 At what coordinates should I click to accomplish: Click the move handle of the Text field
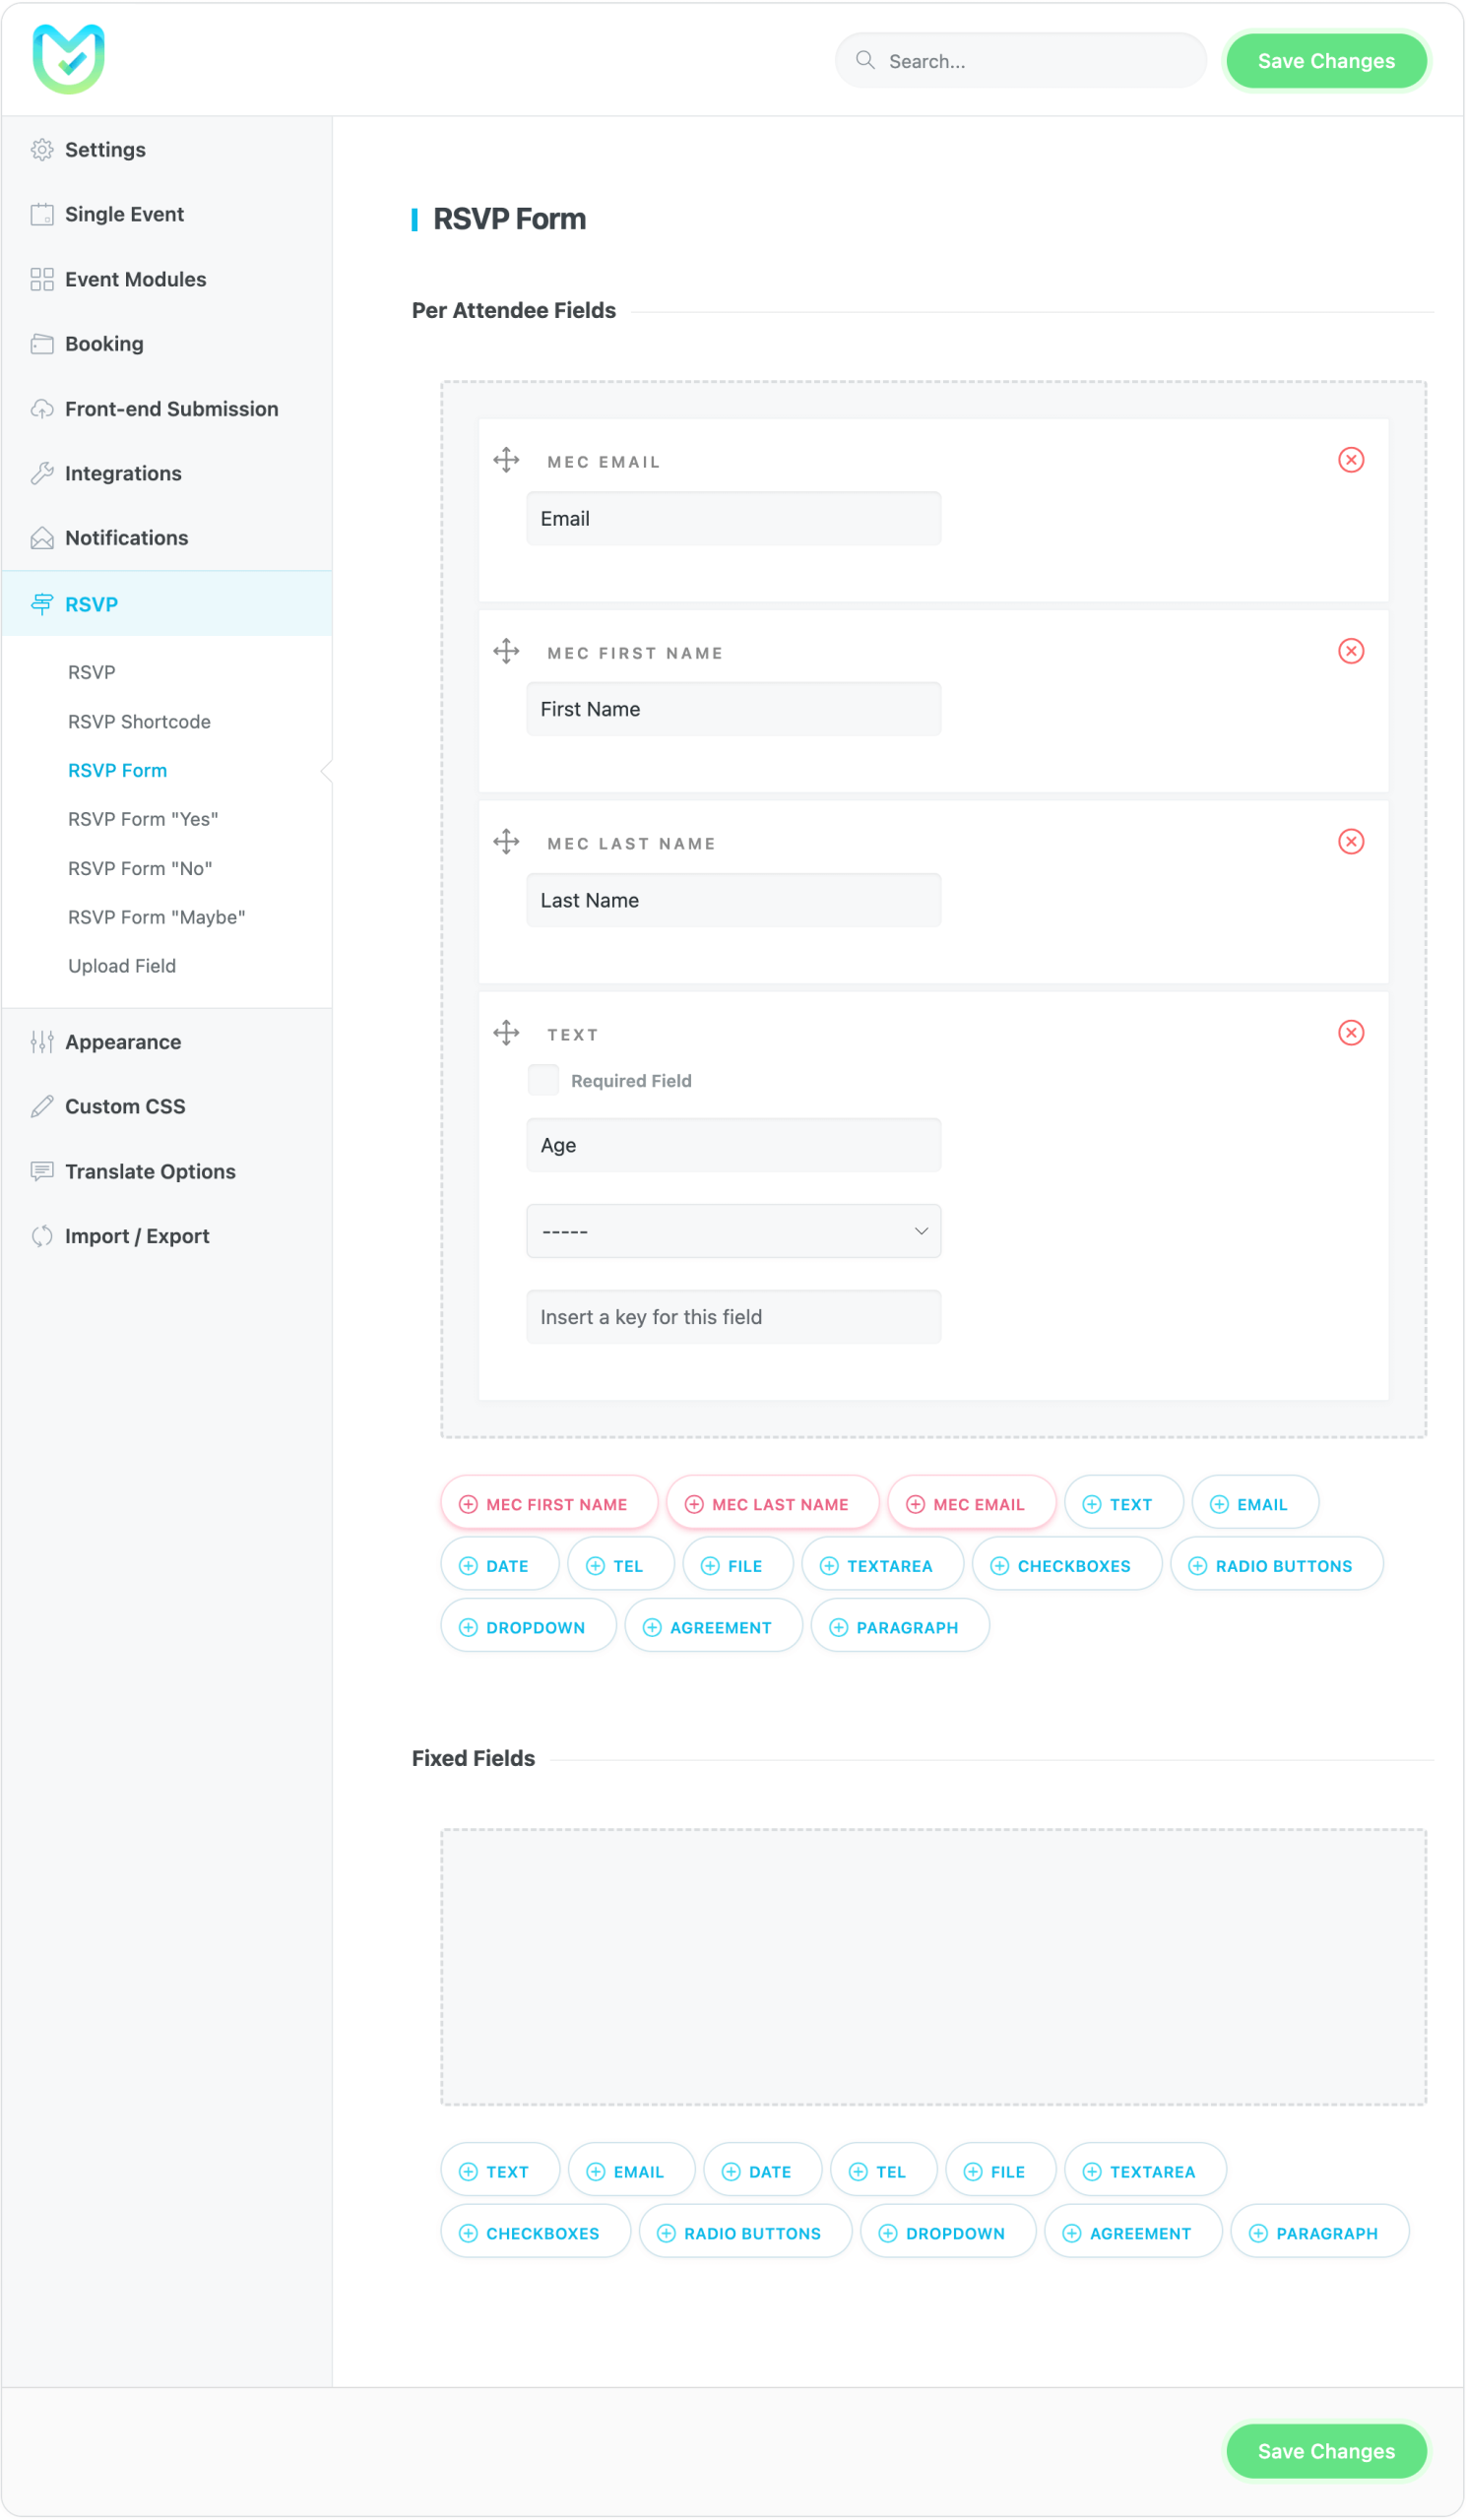[x=506, y=1033]
